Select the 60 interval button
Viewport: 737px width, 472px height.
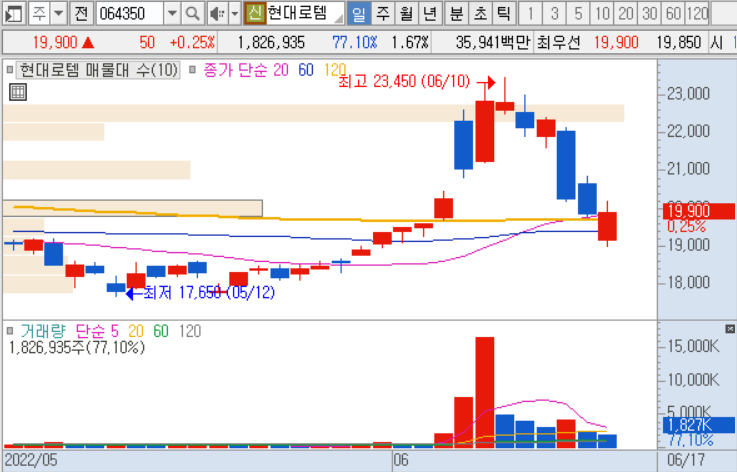coord(673,13)
